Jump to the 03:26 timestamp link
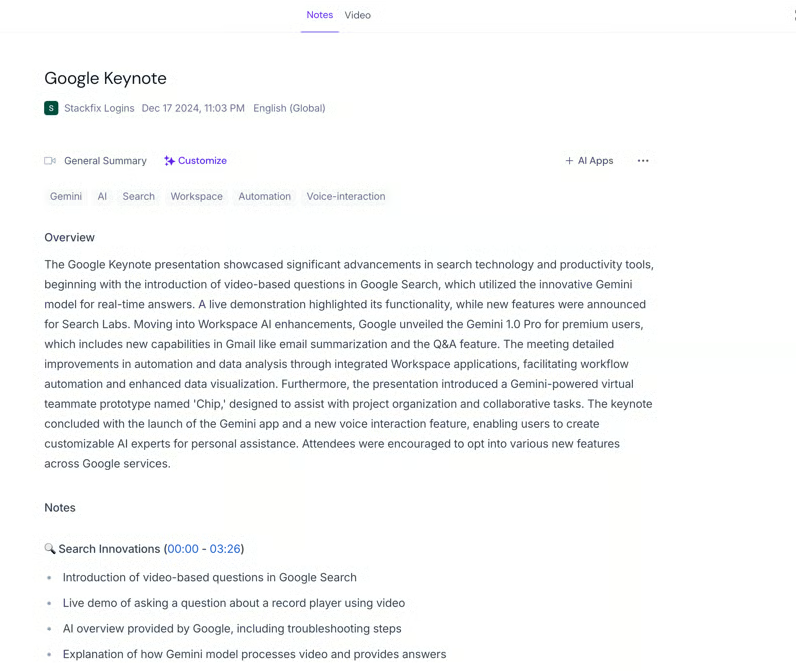 (225, 549)
